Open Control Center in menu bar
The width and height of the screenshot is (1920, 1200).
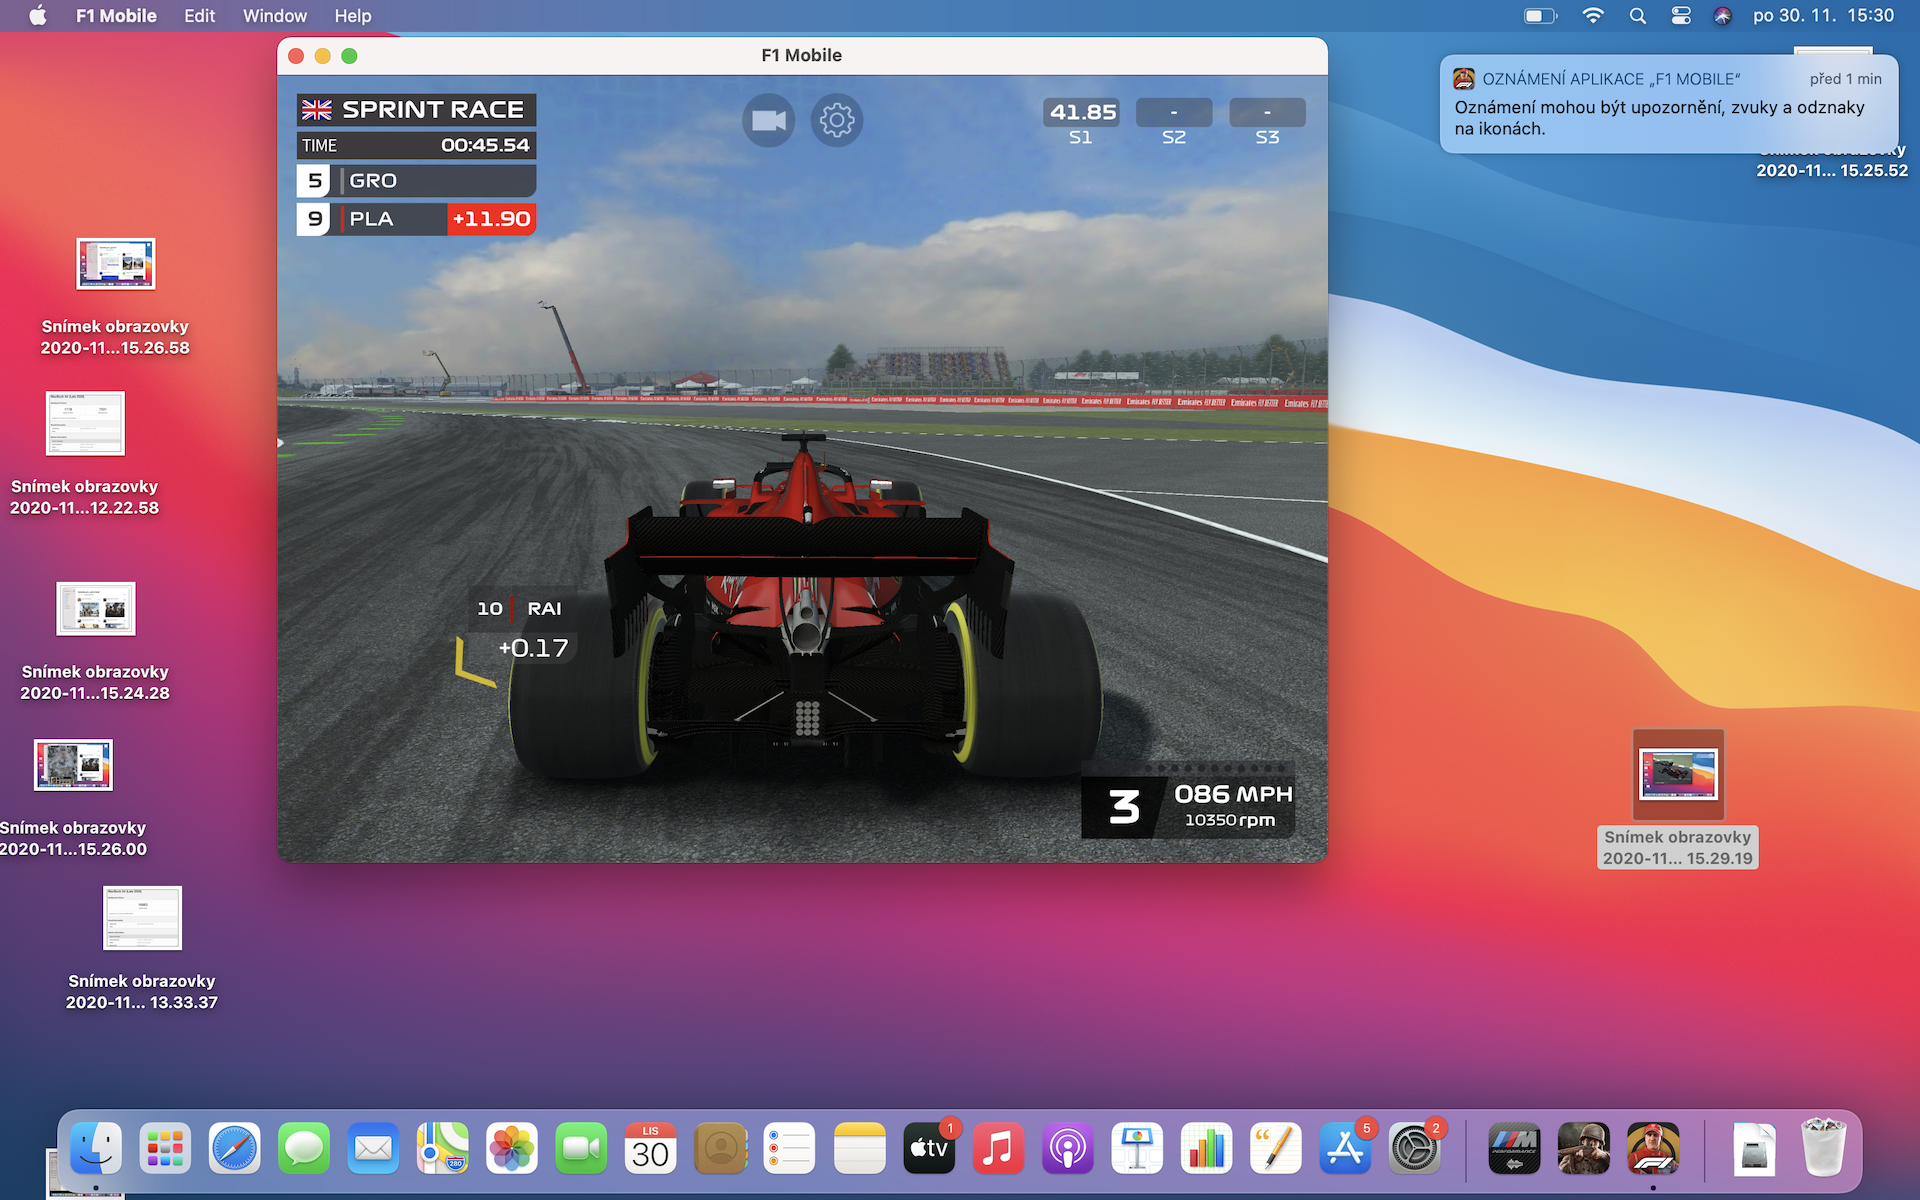click(1681, 16)
